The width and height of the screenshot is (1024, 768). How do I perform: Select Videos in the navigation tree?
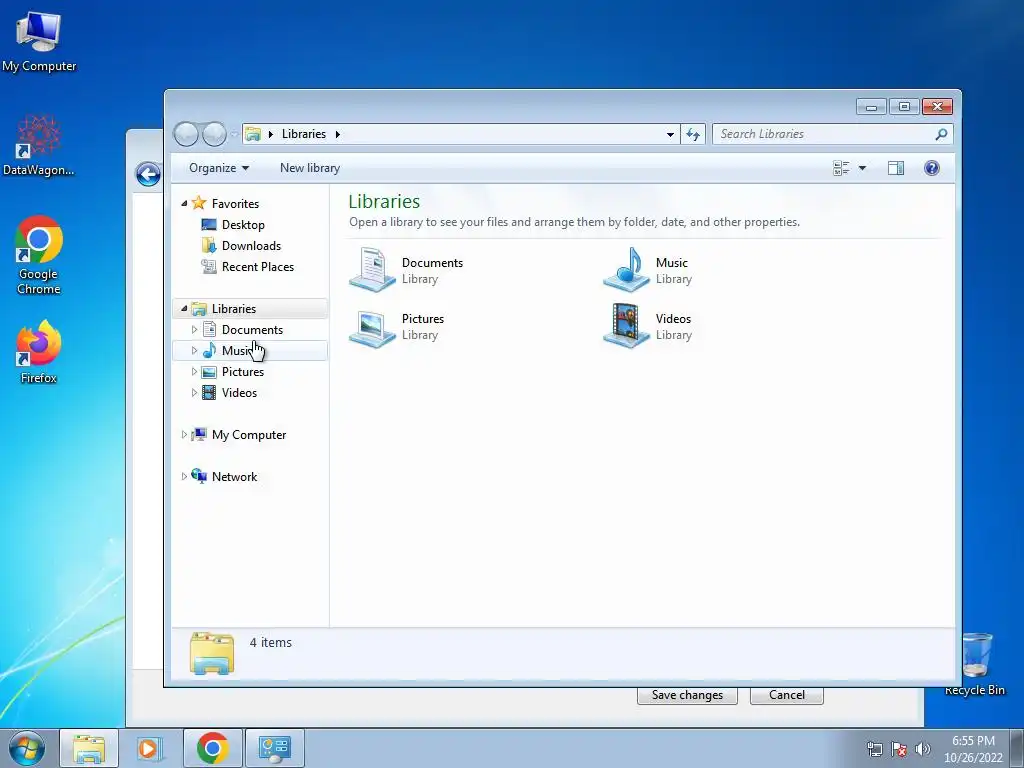coord(239,392)
